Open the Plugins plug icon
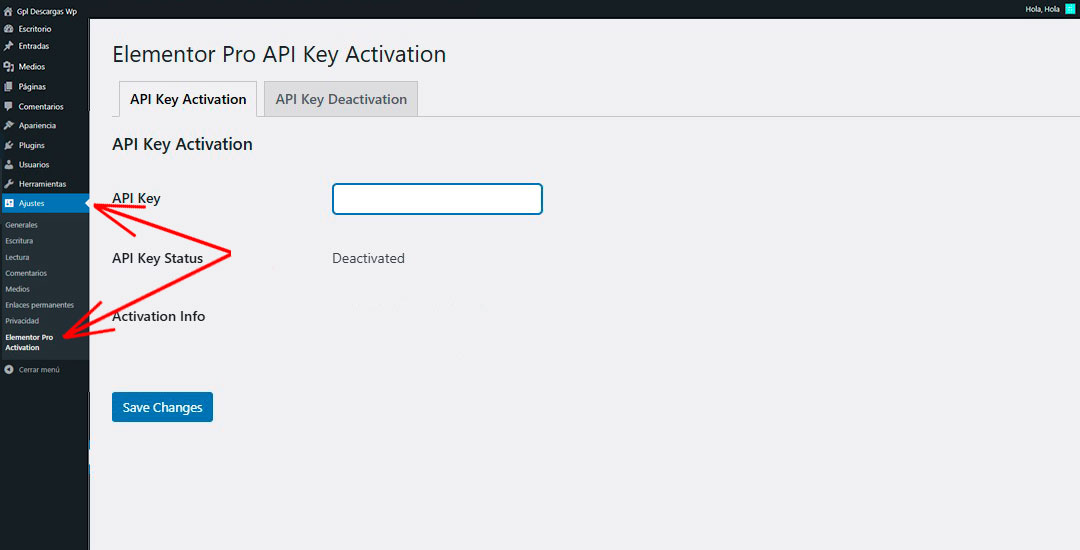The image size is (1080, 550). (x=8, y=145)
